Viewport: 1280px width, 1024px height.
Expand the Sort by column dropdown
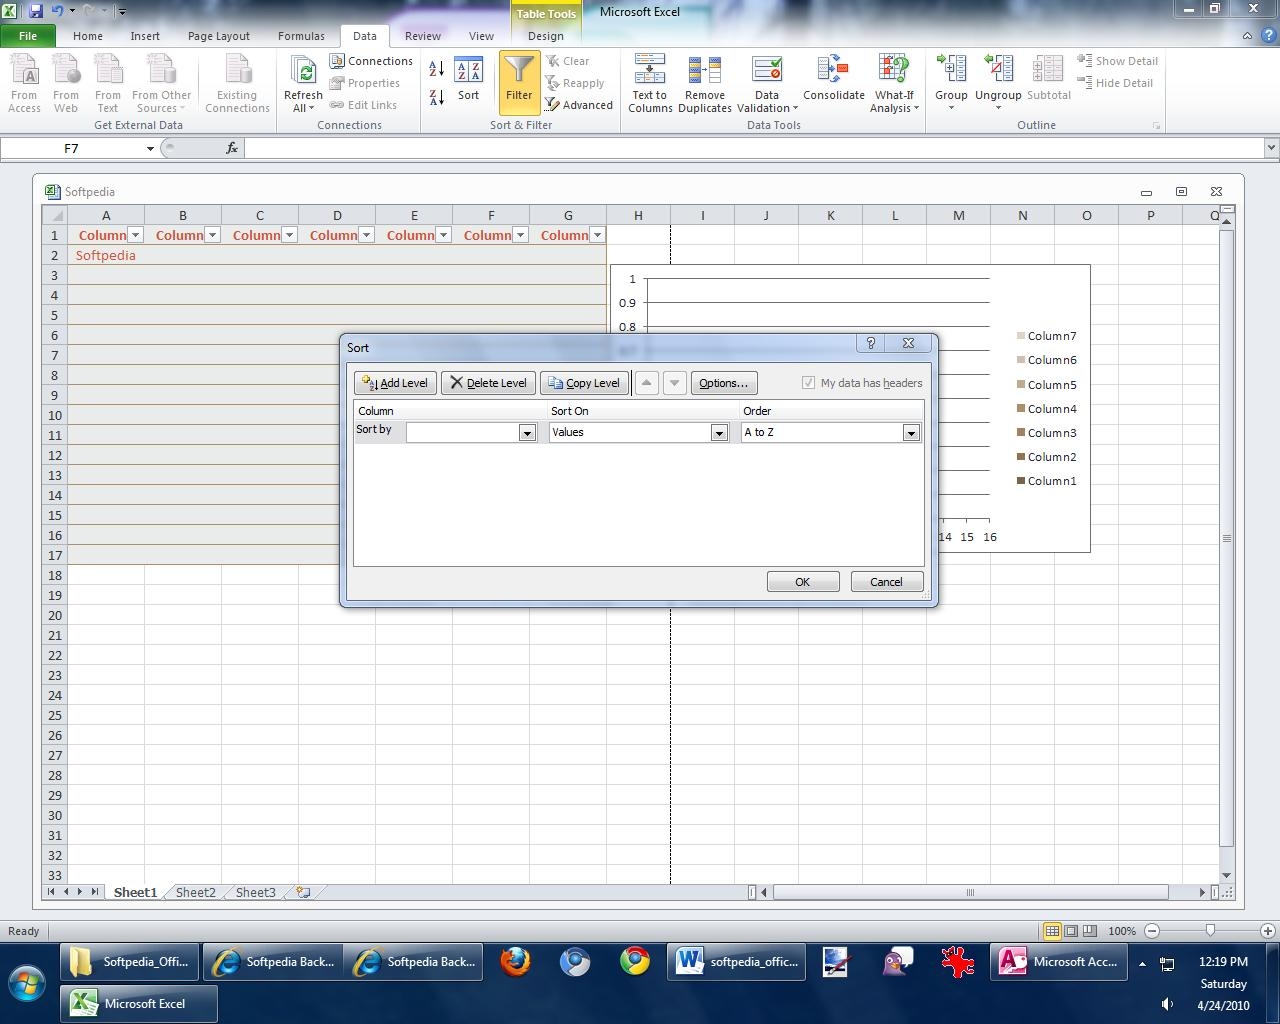(x=527, y=433)
